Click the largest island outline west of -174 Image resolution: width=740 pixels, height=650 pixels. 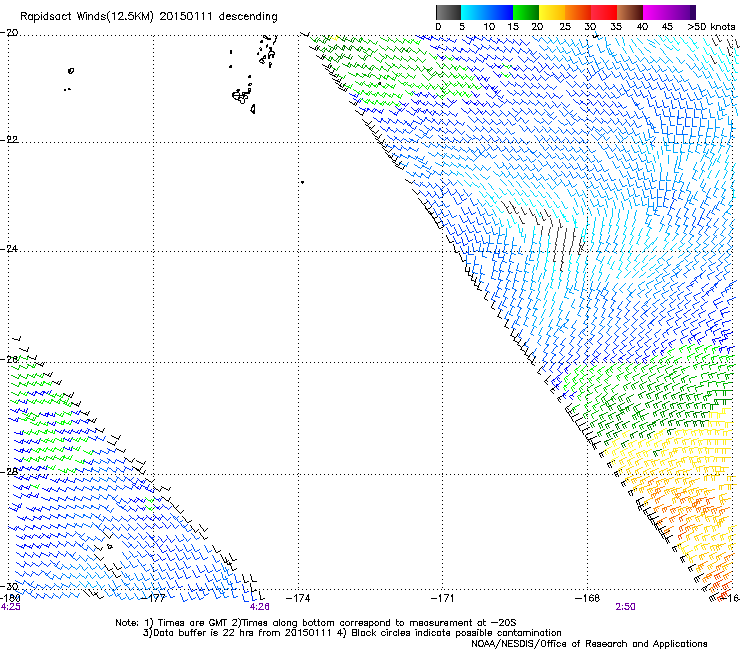[241, 96]
